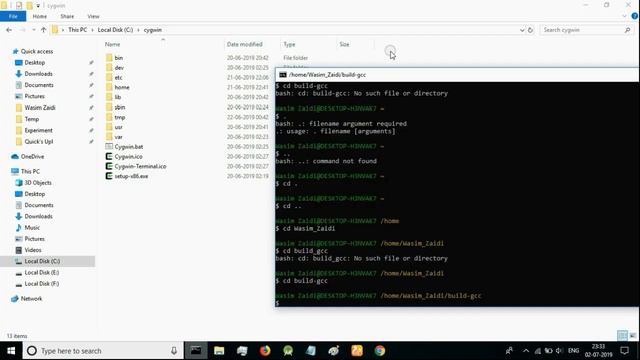Expand the address bar history dropdown

[522, 30]
